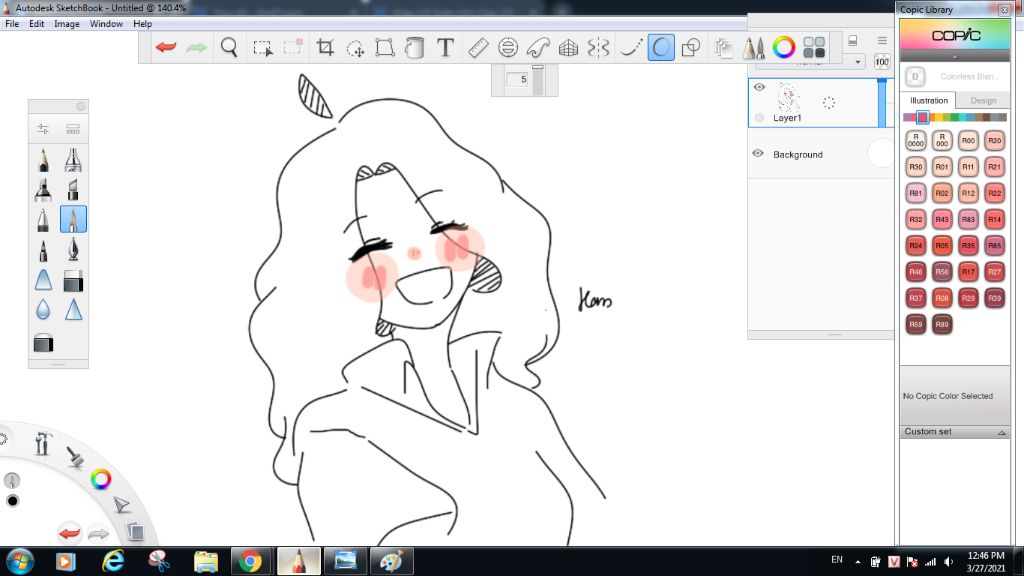The image size is (1024, 576).
Task: Show hidden system tray icons
Action: (x=857, y=562)
